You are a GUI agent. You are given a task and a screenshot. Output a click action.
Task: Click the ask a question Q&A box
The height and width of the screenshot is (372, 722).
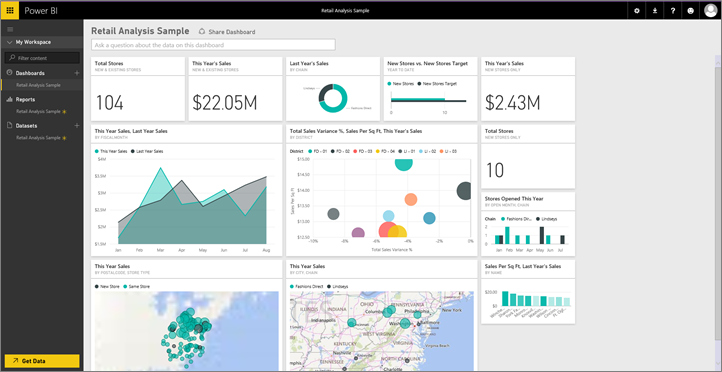pyautogui.click(x=213, y=45)
